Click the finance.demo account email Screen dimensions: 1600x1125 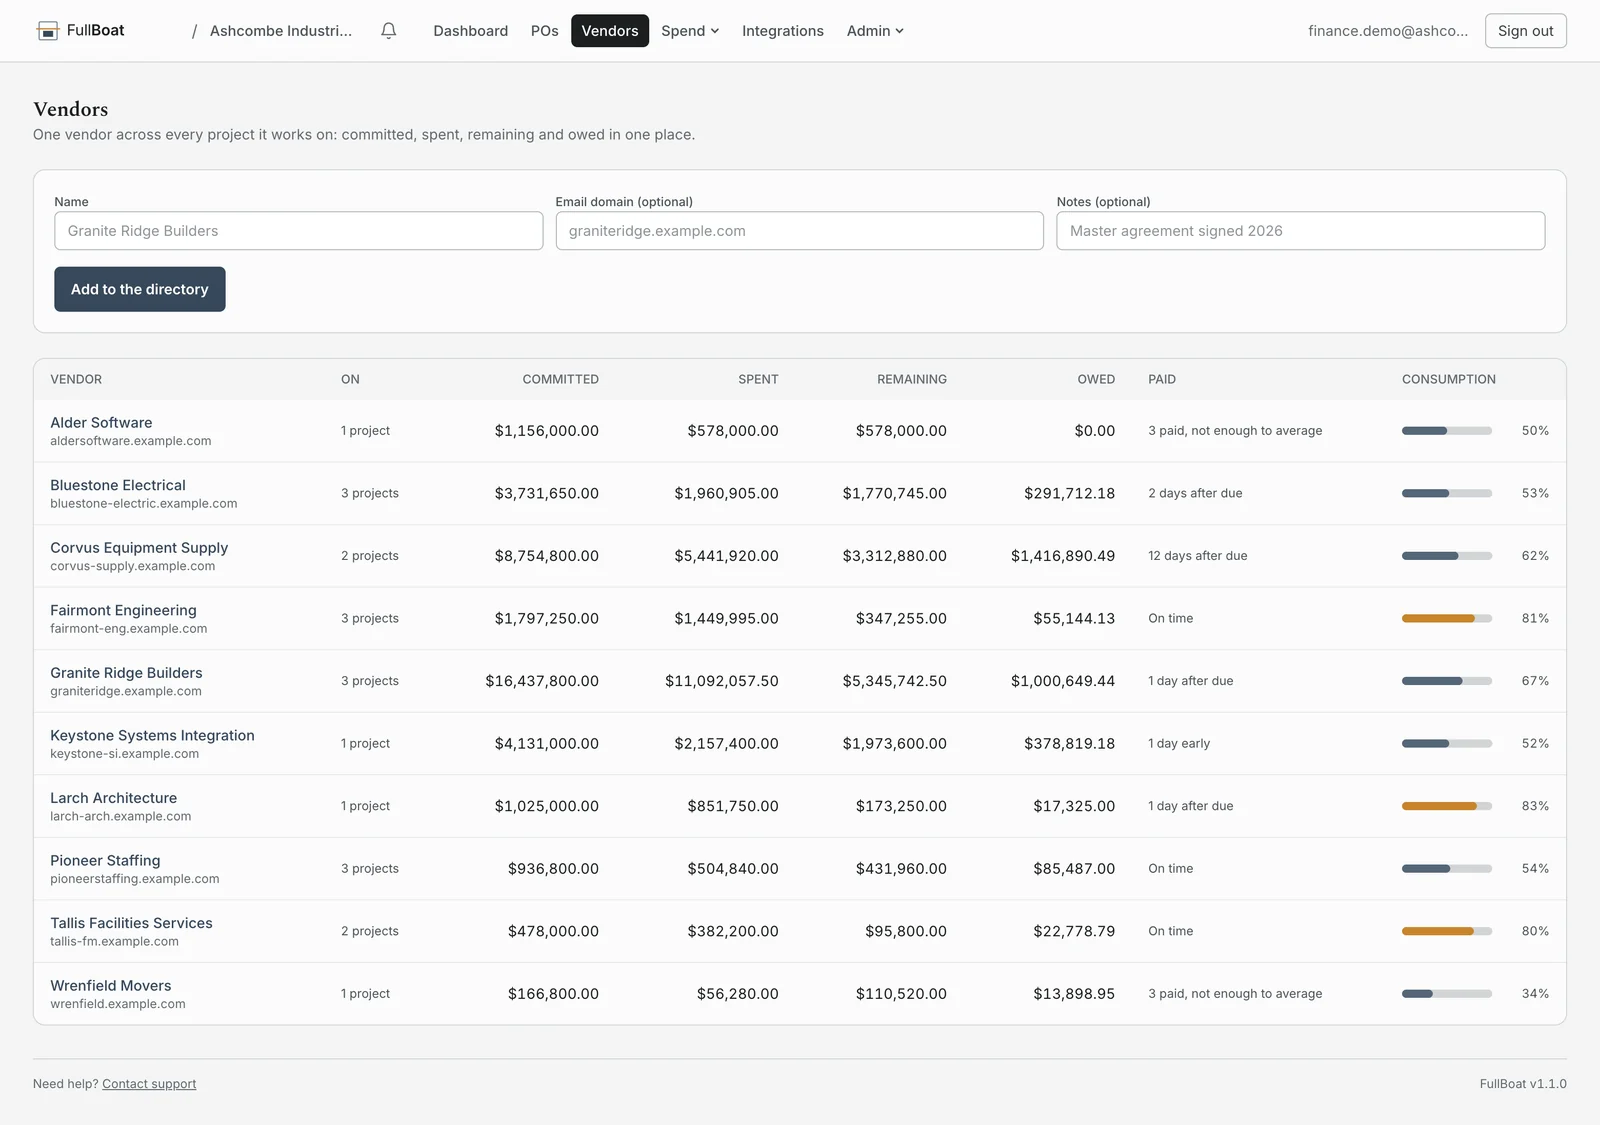point(1388,31)
